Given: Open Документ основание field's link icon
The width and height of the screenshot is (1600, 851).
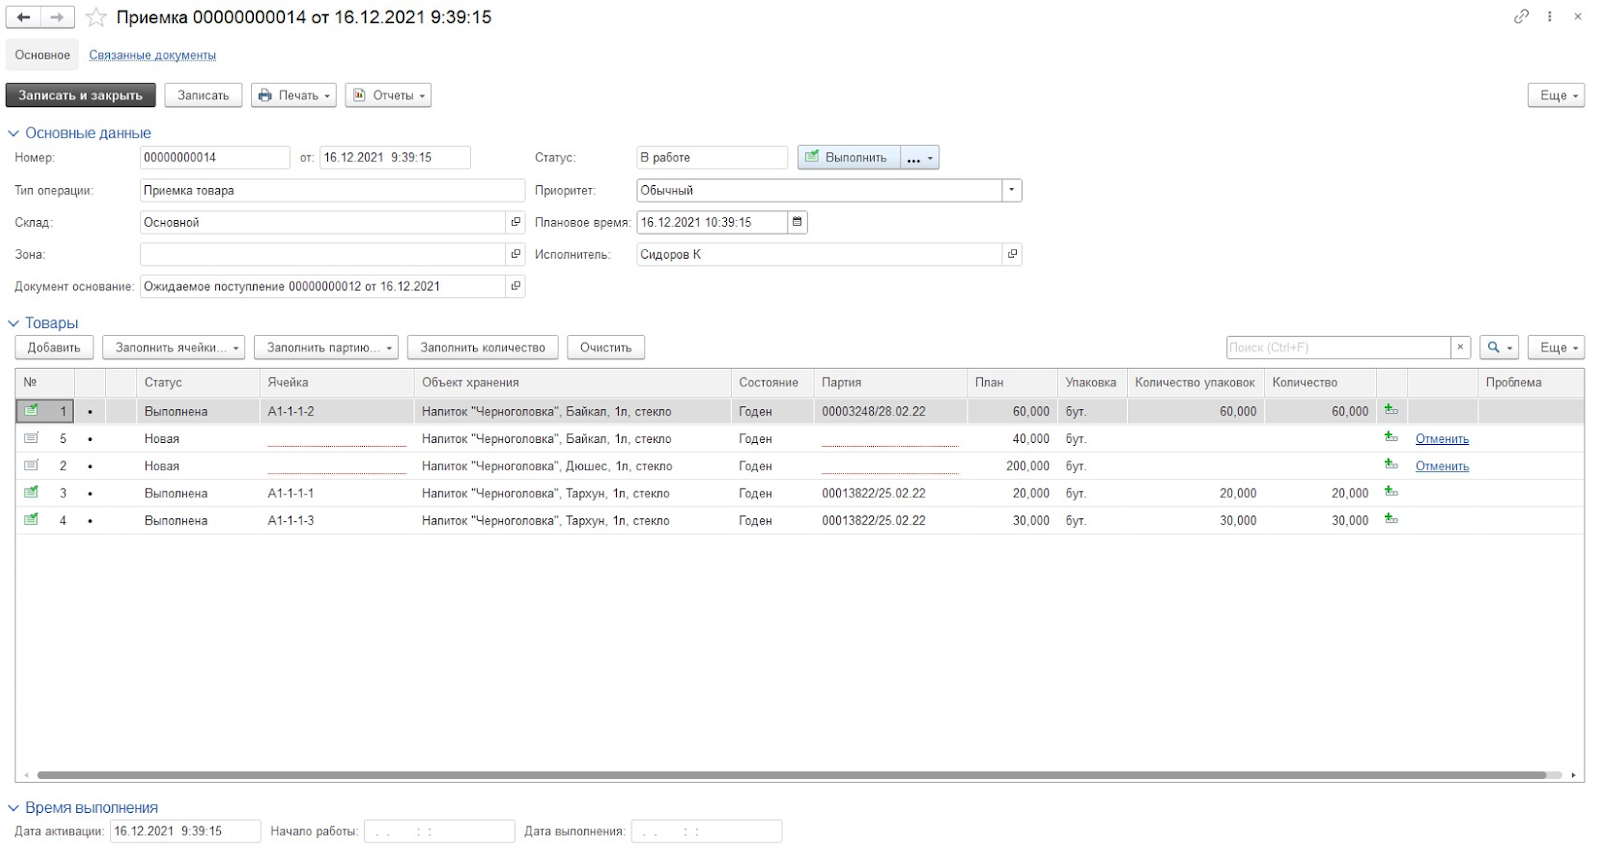Looking at the screenshot, I should pyautogui.click(x=516, y=286).
